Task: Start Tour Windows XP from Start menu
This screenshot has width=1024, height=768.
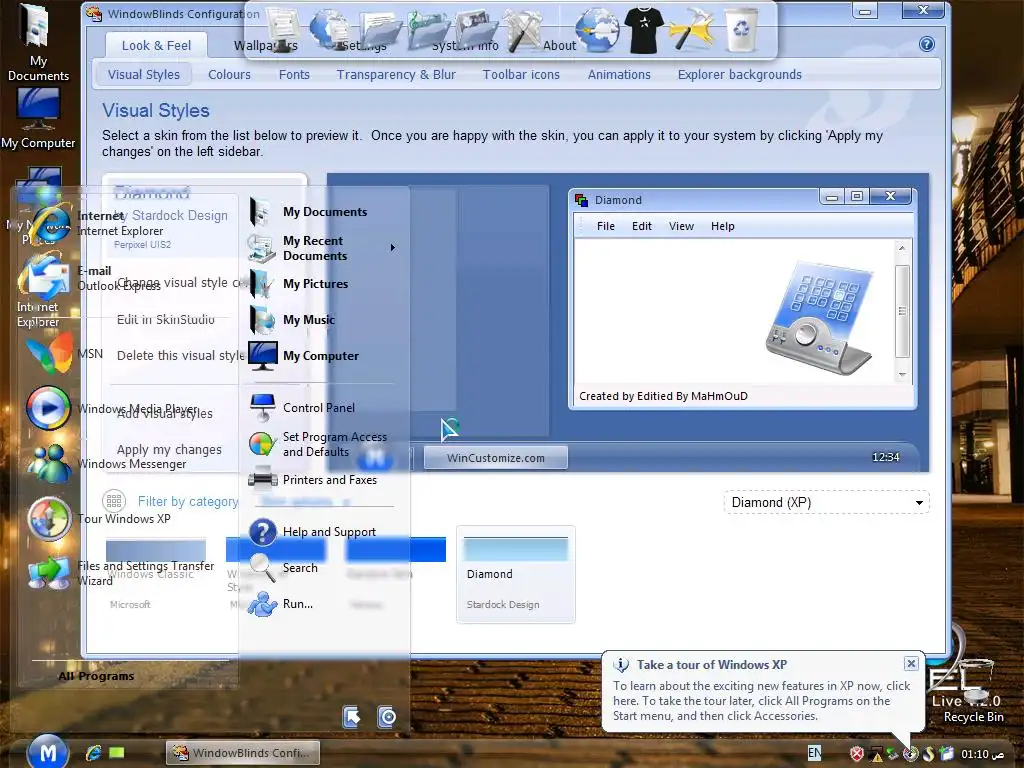Action: tap(98, 519)
